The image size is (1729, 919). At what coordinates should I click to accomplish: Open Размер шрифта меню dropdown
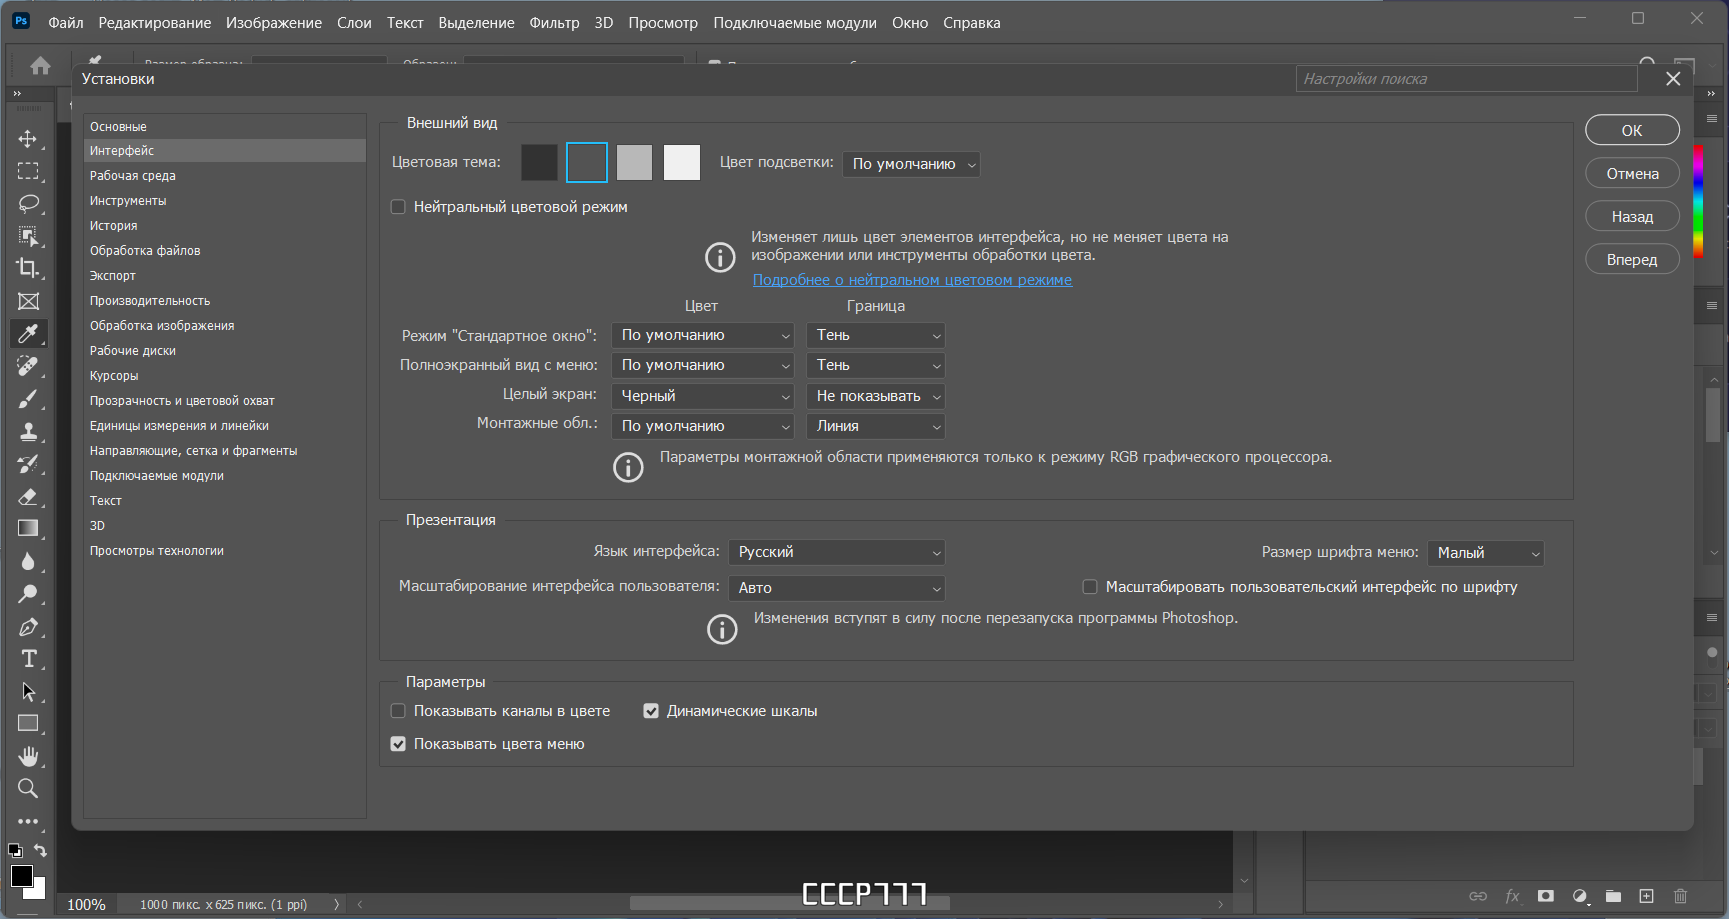tap(1486, 553)
